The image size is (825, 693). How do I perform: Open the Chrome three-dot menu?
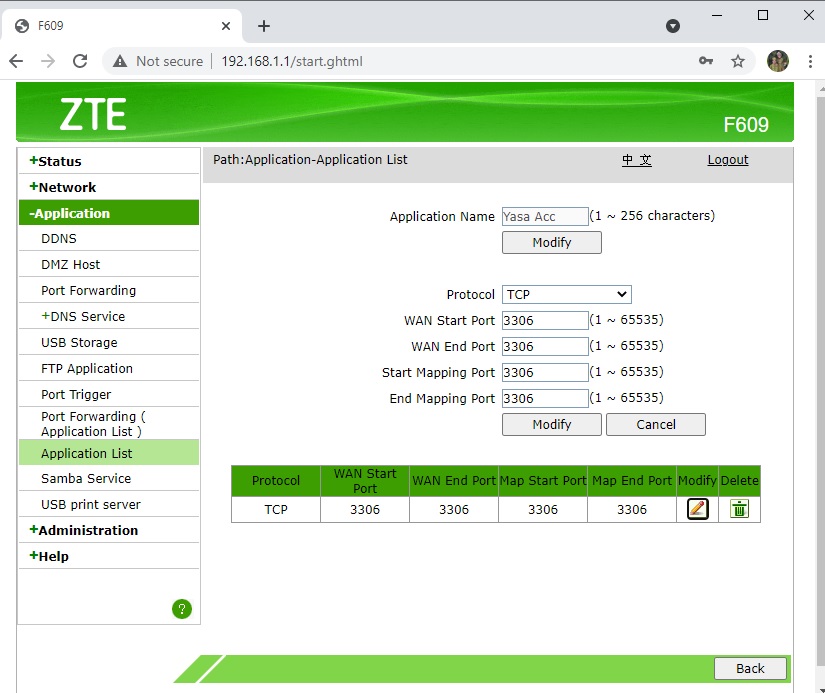point(810,60)
